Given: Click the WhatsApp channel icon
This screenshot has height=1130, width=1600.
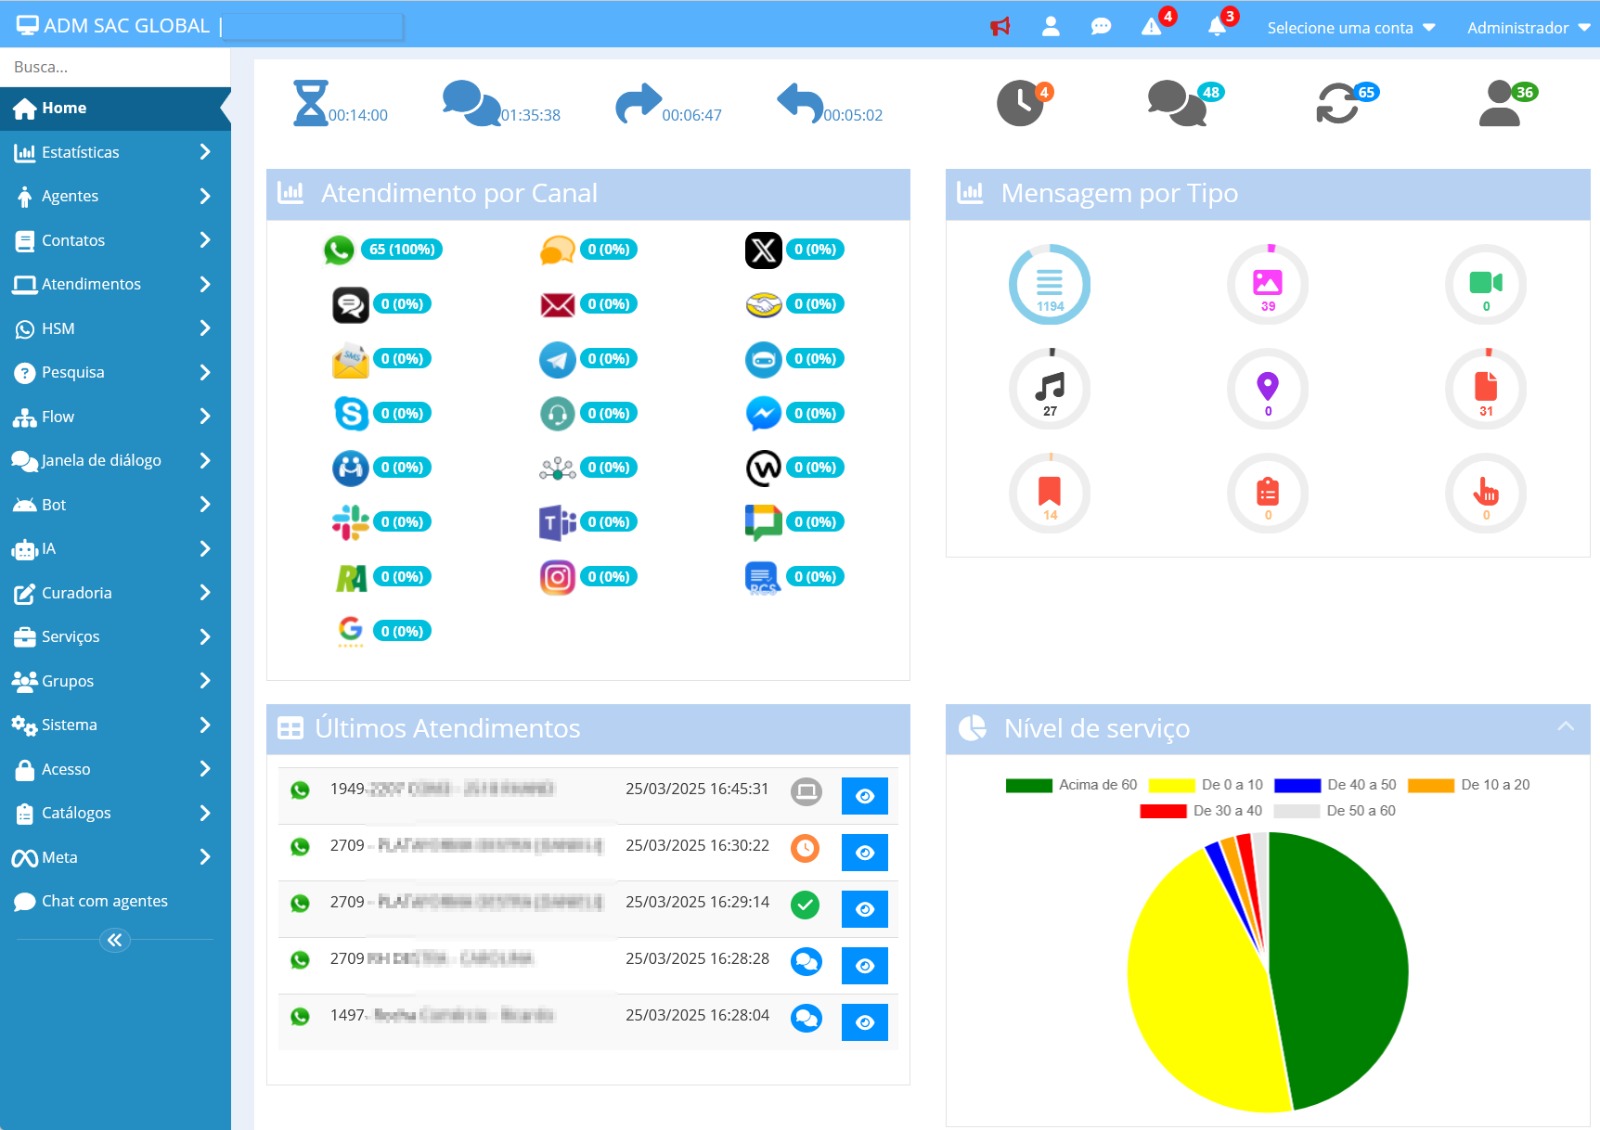Looking at the screenshot, I should click(x=339, y=250).
